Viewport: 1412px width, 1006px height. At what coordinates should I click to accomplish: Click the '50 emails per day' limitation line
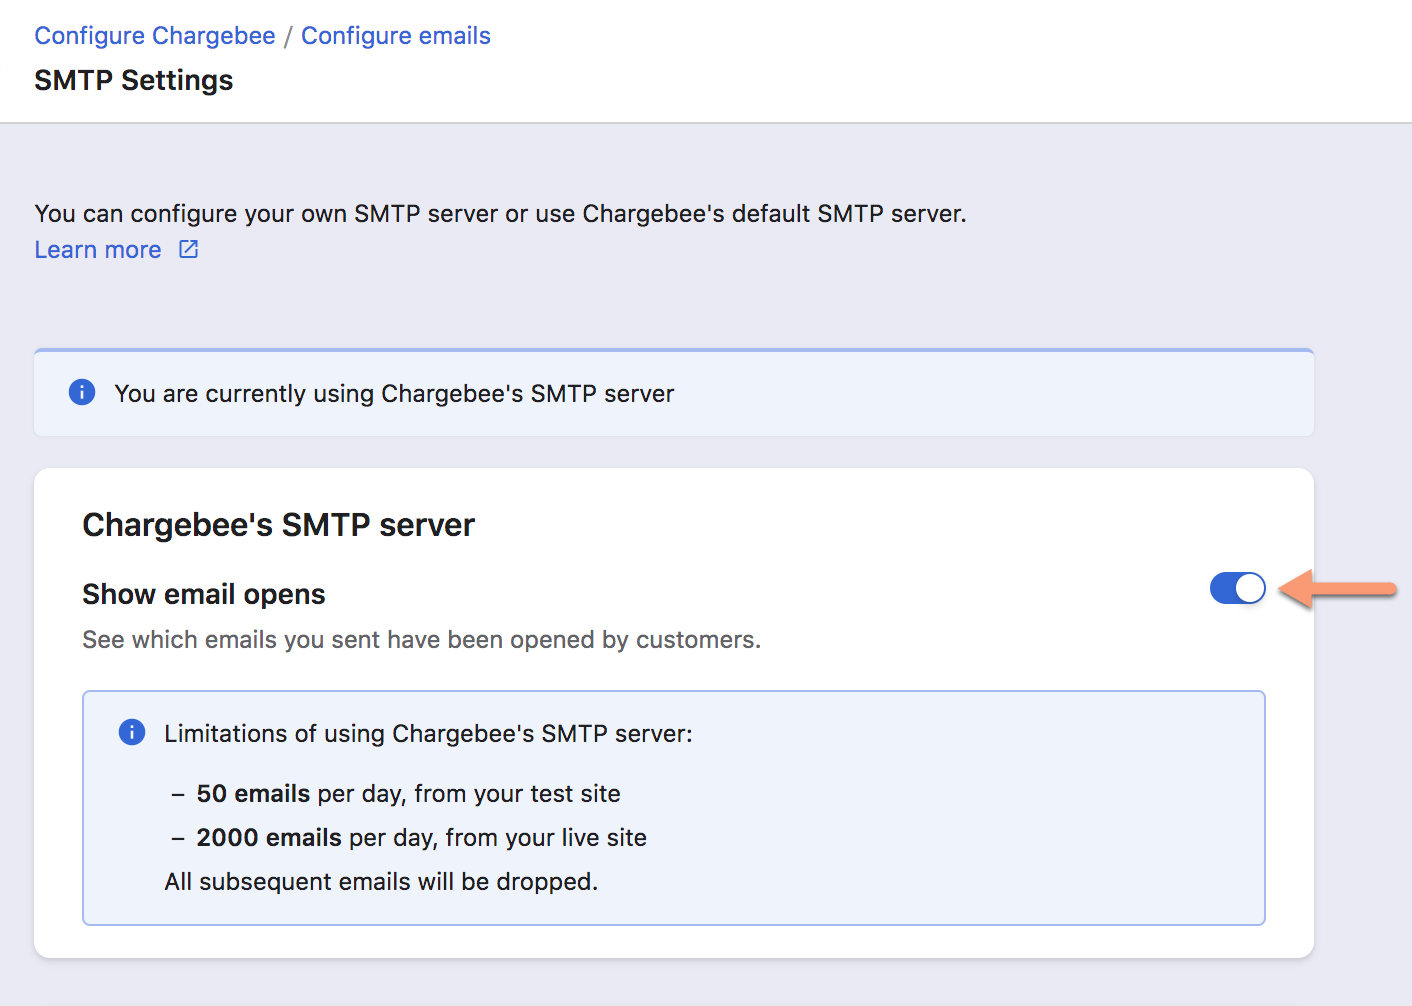[x=408, y=794]
